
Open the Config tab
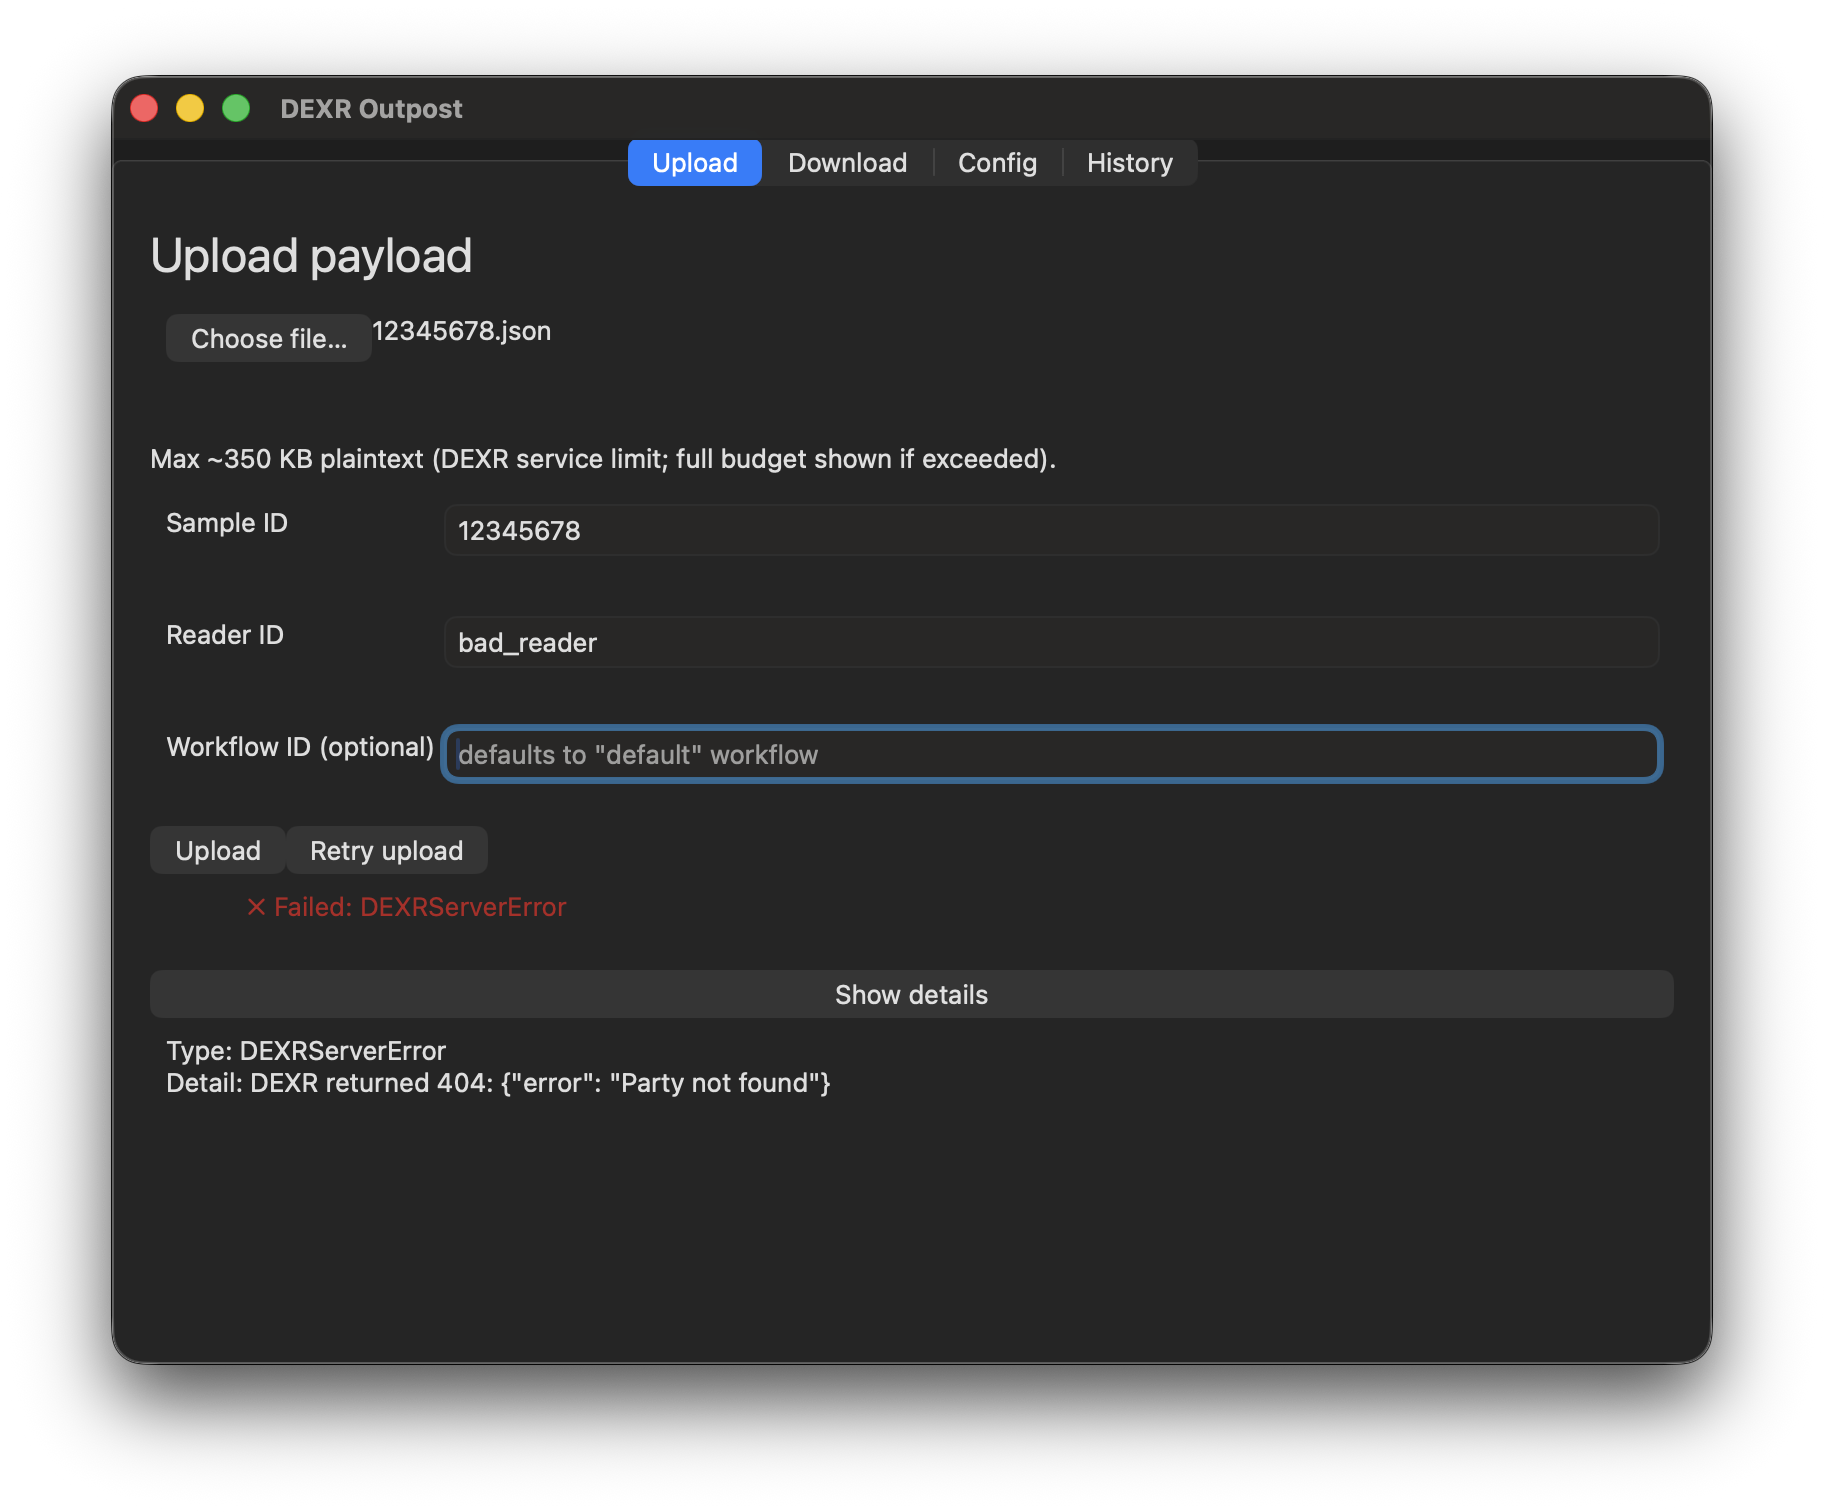tap(997, 163)
